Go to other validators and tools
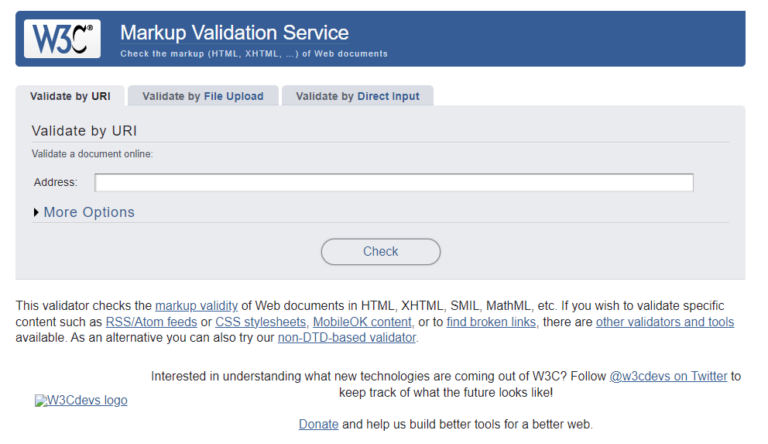Viewport: 768px width, 444px height. [x=665, y=322]
